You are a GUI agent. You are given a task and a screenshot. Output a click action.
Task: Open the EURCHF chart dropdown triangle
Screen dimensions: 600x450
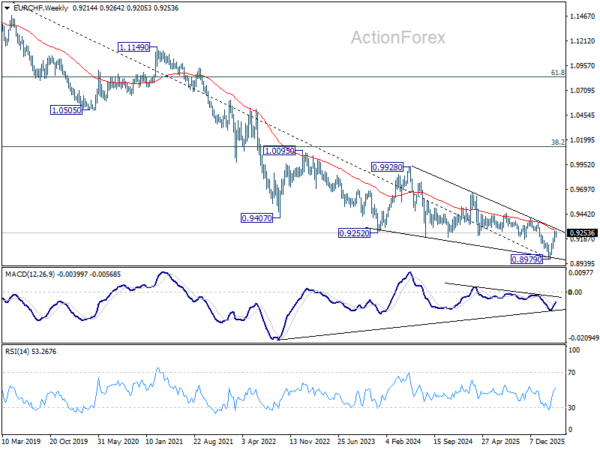(7, 8)
